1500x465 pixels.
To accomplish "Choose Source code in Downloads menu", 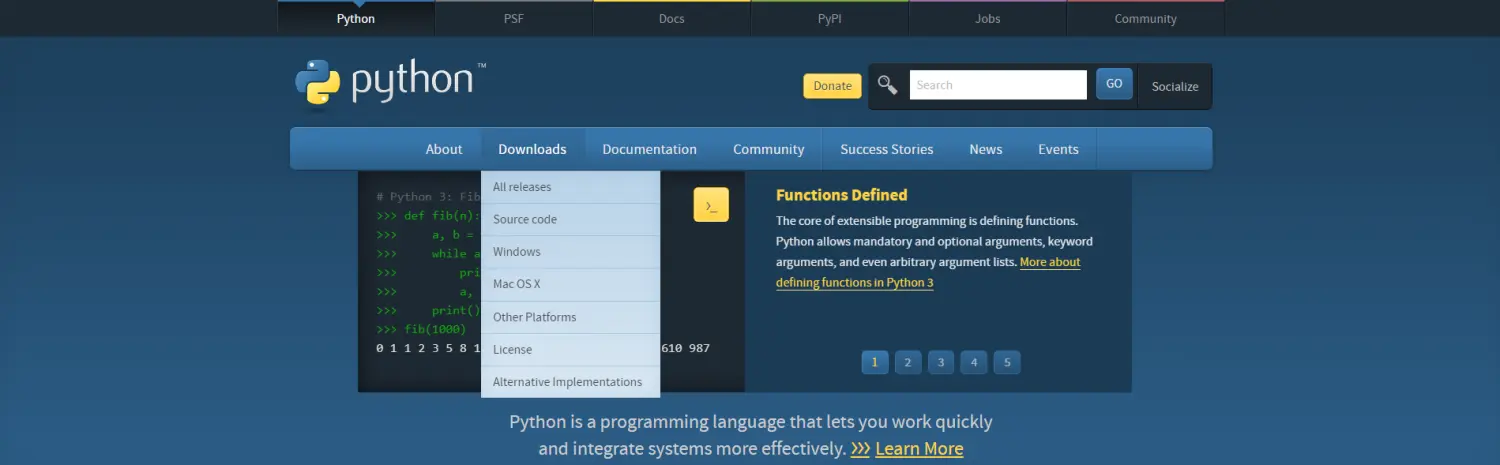I will [571, 219].
